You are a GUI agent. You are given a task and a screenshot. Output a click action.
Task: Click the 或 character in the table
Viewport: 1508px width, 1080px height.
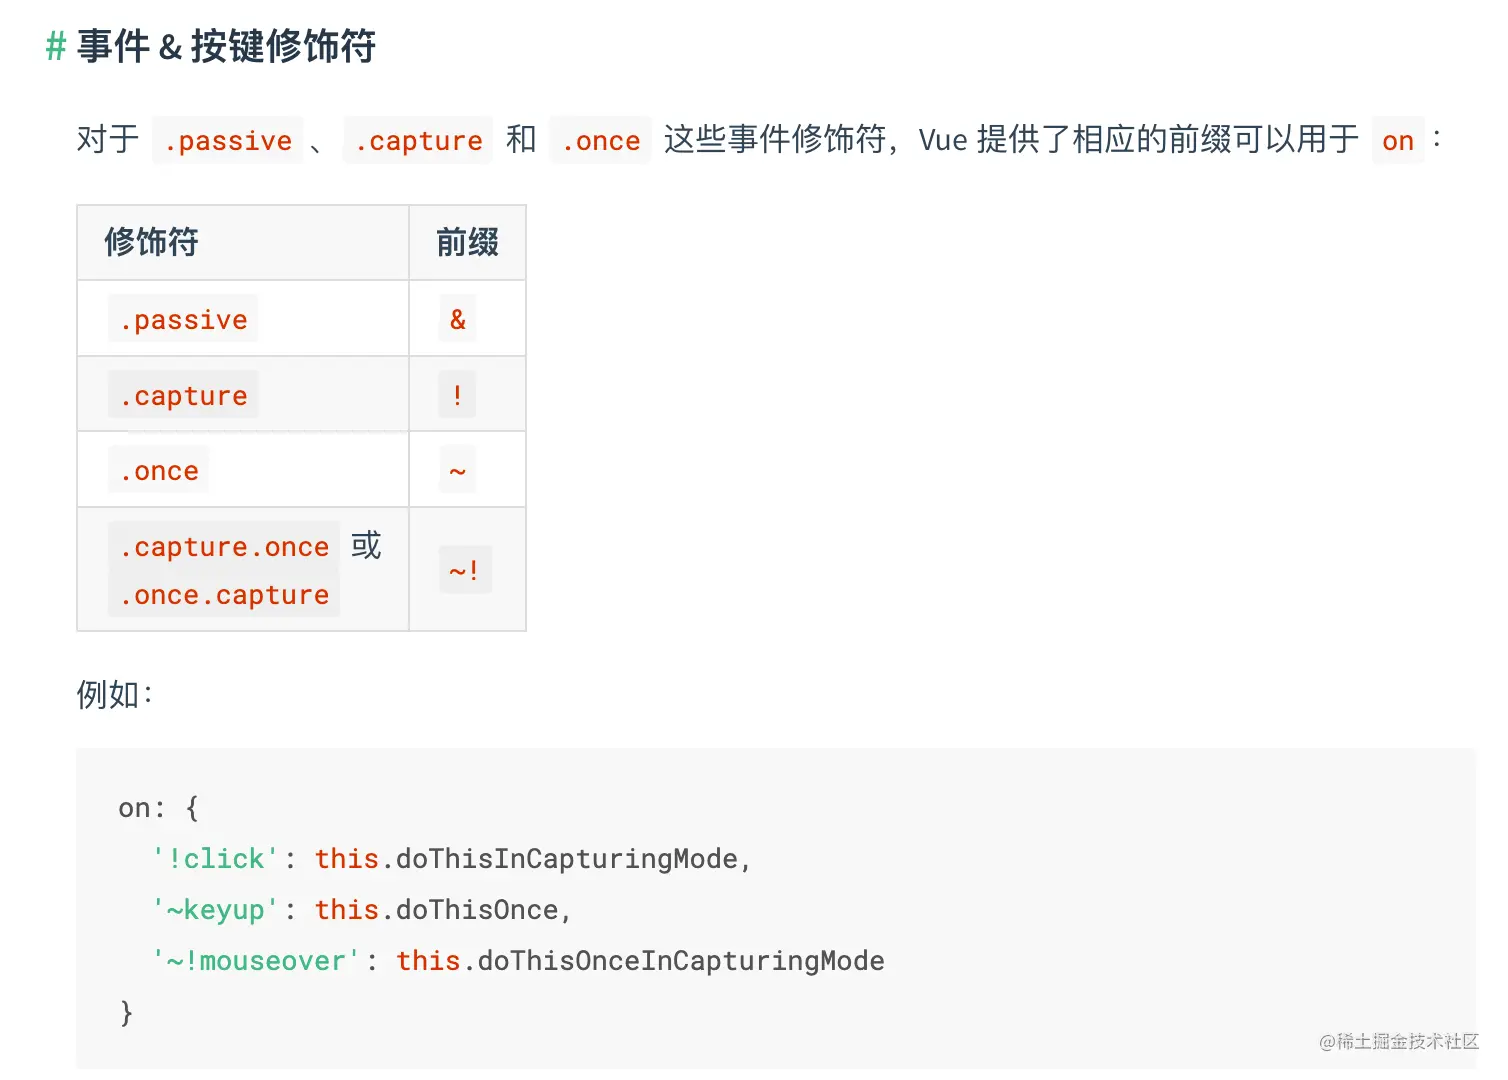click(366, 546)
